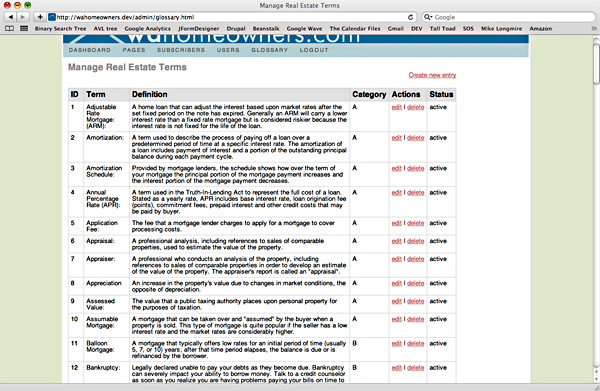Edit the Amortization Schedule entry
Viewport: 600px width, 391px height.
[396, 168]
